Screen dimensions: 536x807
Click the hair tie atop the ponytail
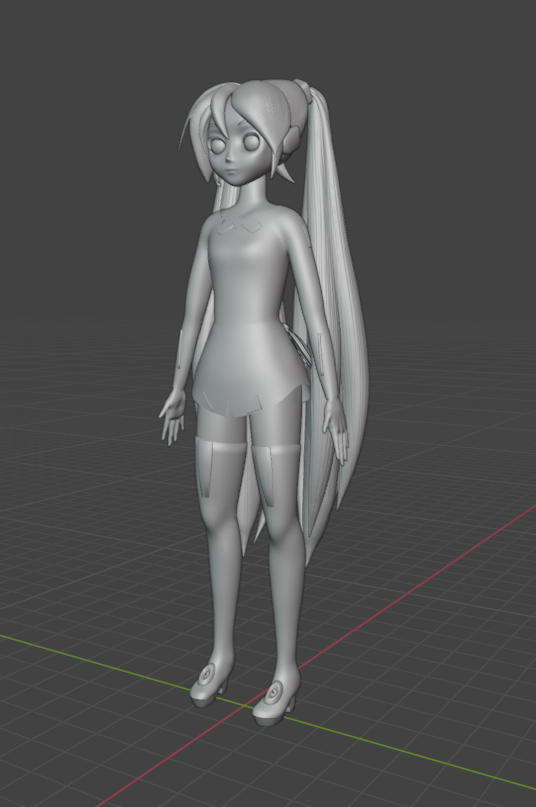click(303, 90)
